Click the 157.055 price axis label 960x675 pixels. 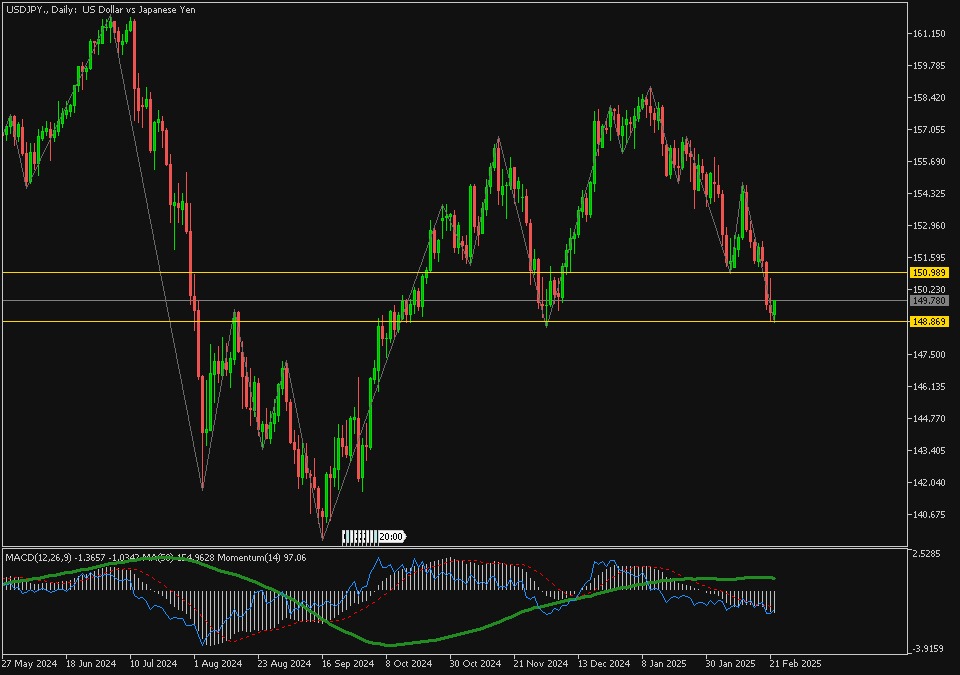coord(929,129)
